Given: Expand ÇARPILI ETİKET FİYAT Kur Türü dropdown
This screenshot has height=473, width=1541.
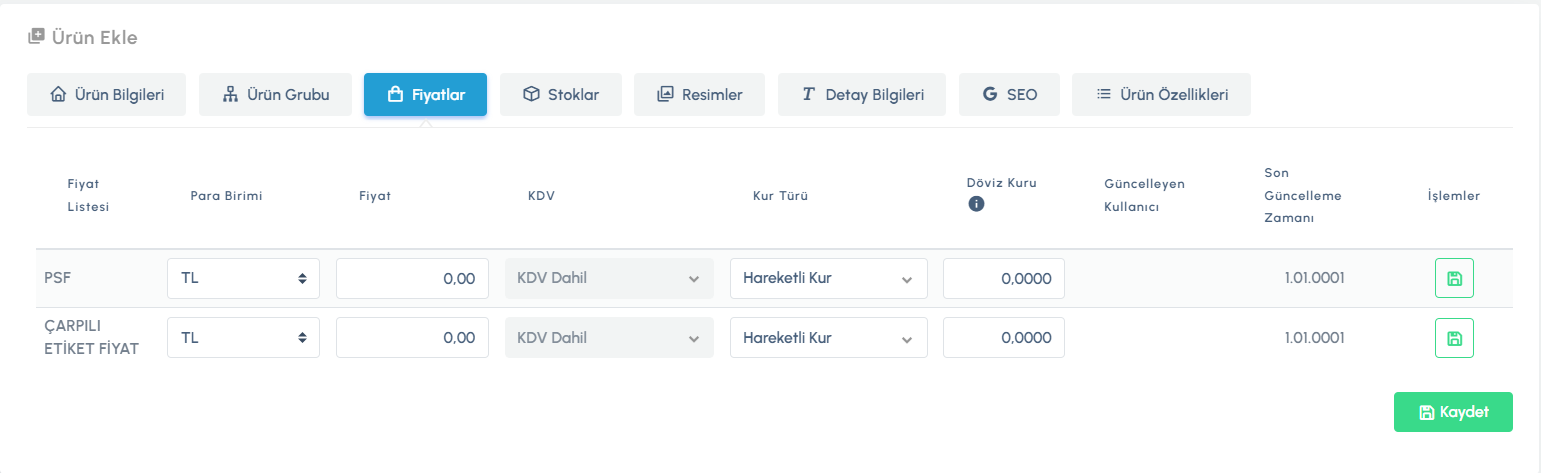Looking at the screenshot, I should 828,338.
